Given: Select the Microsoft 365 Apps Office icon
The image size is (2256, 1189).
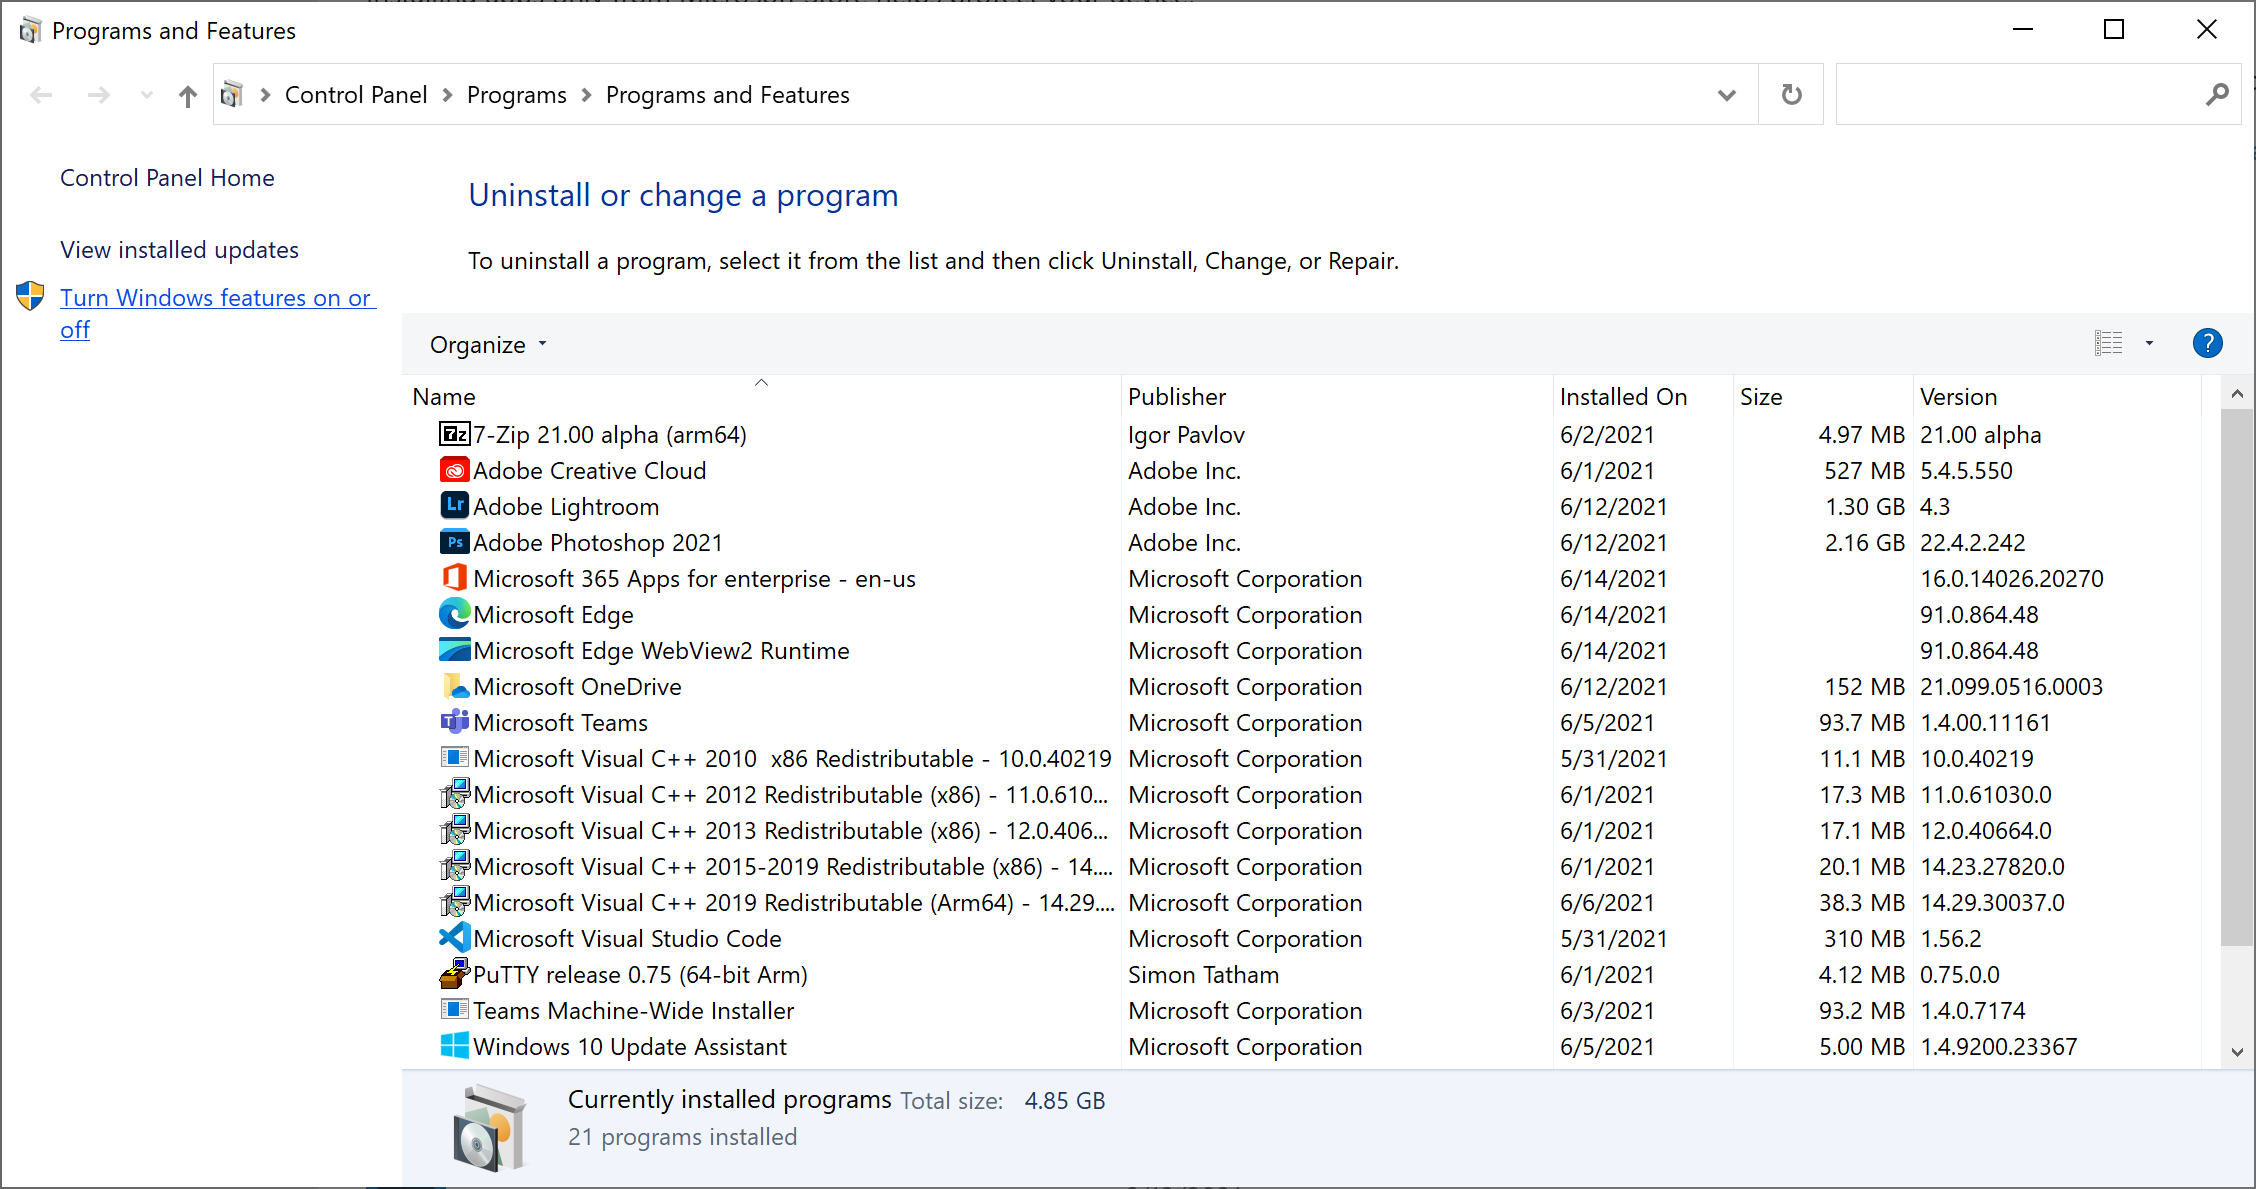Looking at the screenshot, I should (x=454, y=578).
